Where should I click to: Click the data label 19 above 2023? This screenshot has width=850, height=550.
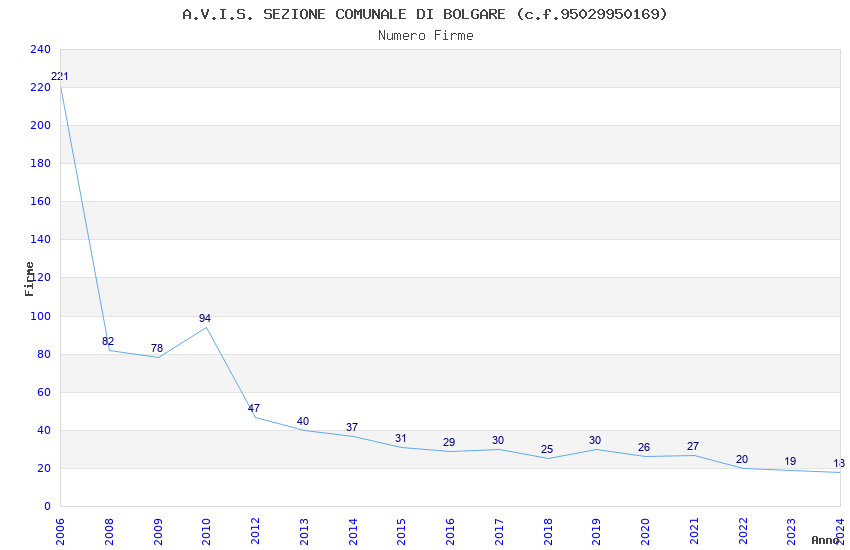(x=790, y=462)
